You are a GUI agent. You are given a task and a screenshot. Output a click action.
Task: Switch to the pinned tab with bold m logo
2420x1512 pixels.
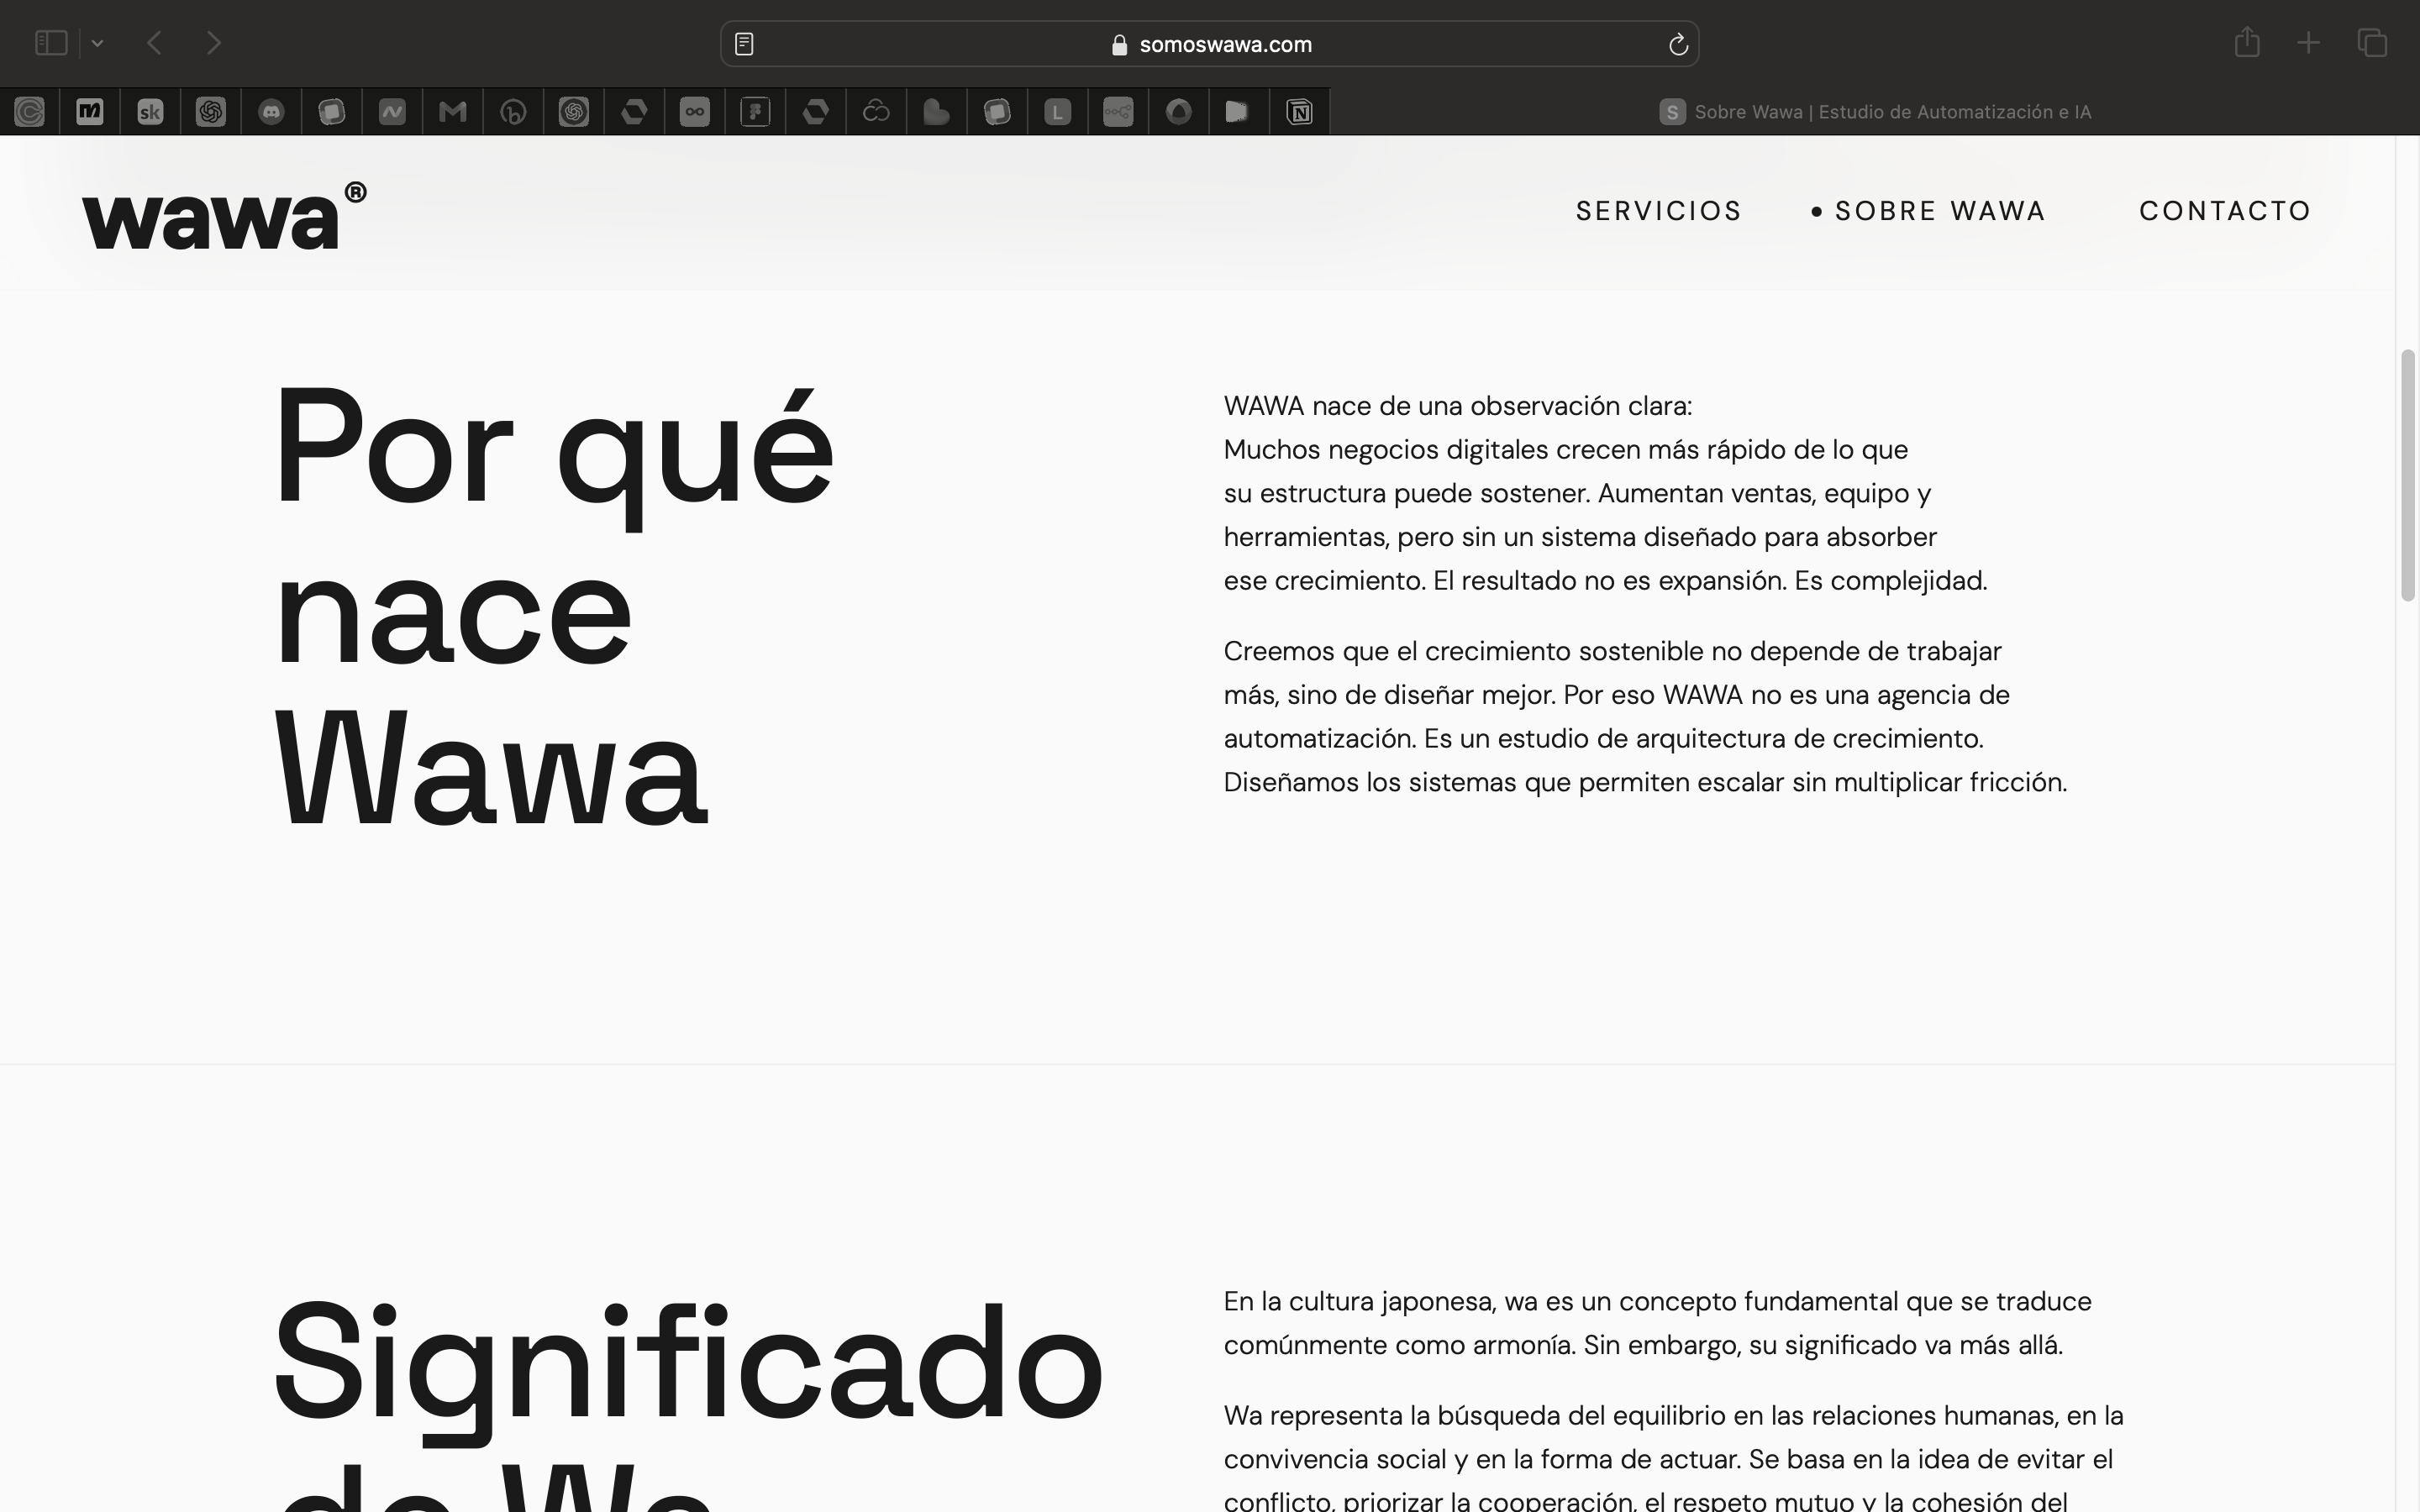pos(90,112)
